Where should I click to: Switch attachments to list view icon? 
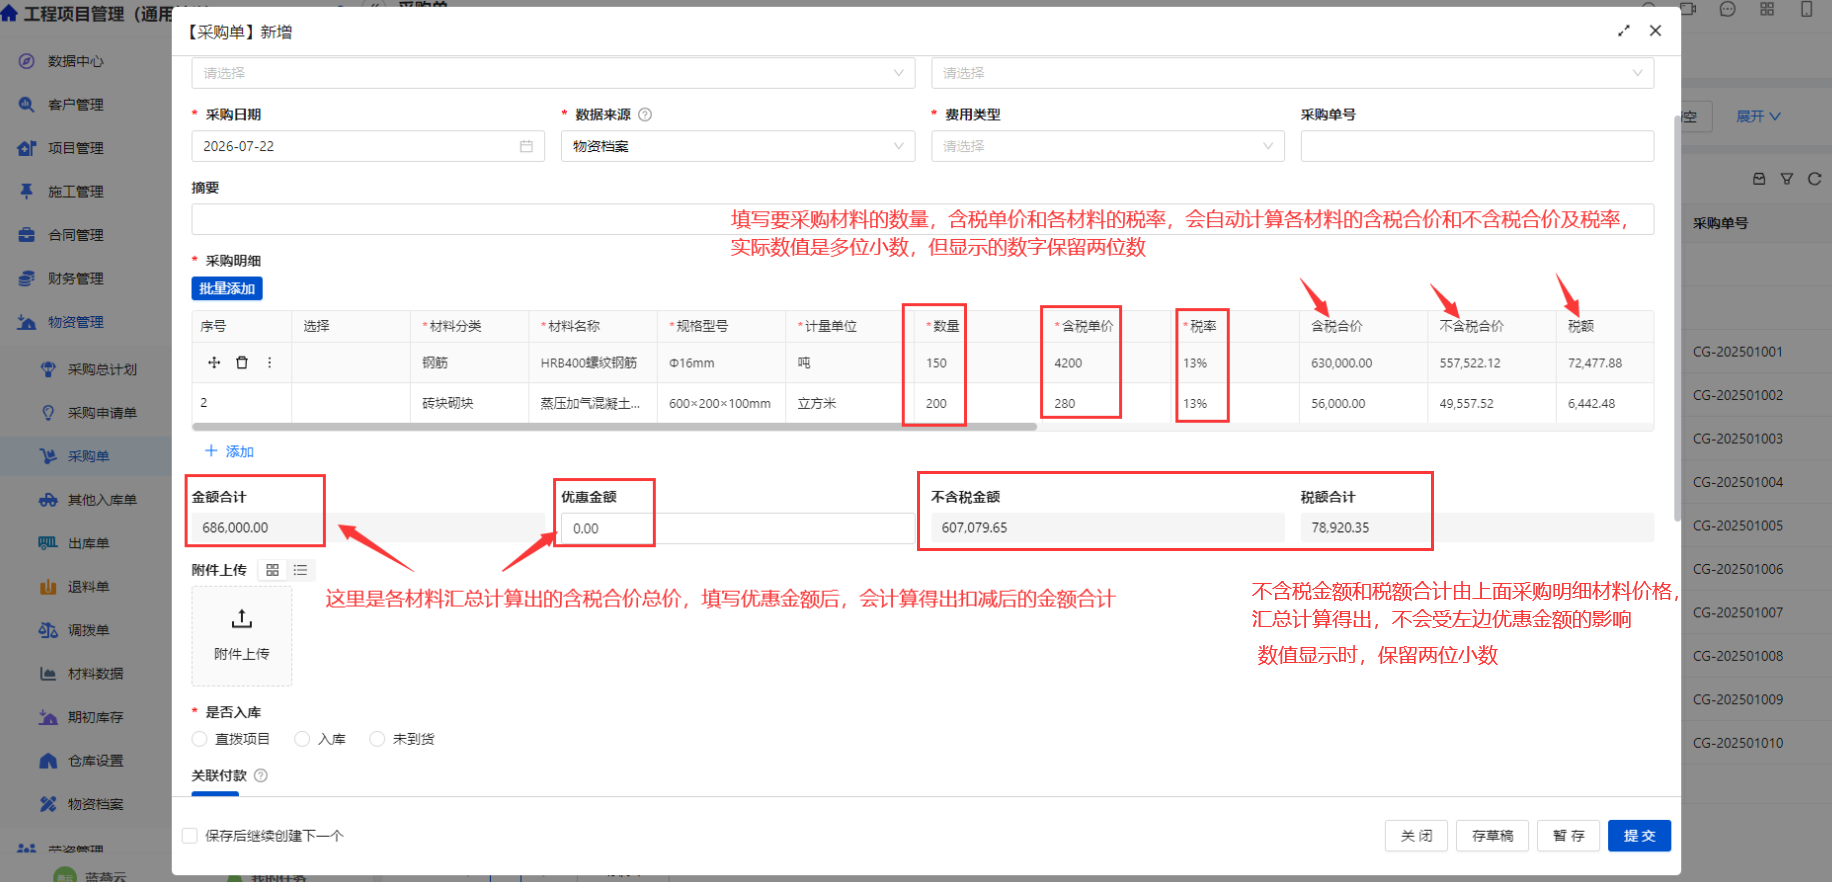click(x=300, y=570)
